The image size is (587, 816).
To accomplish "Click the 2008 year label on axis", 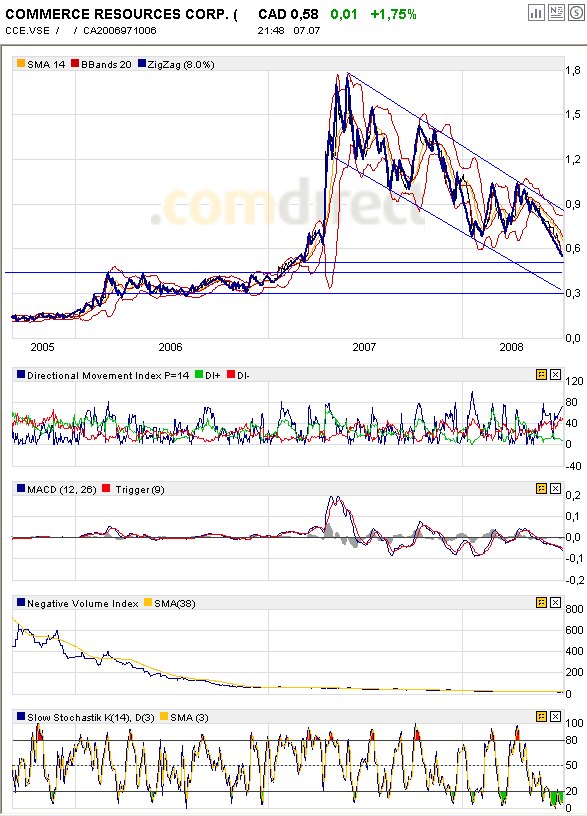I will pos(512,347).
